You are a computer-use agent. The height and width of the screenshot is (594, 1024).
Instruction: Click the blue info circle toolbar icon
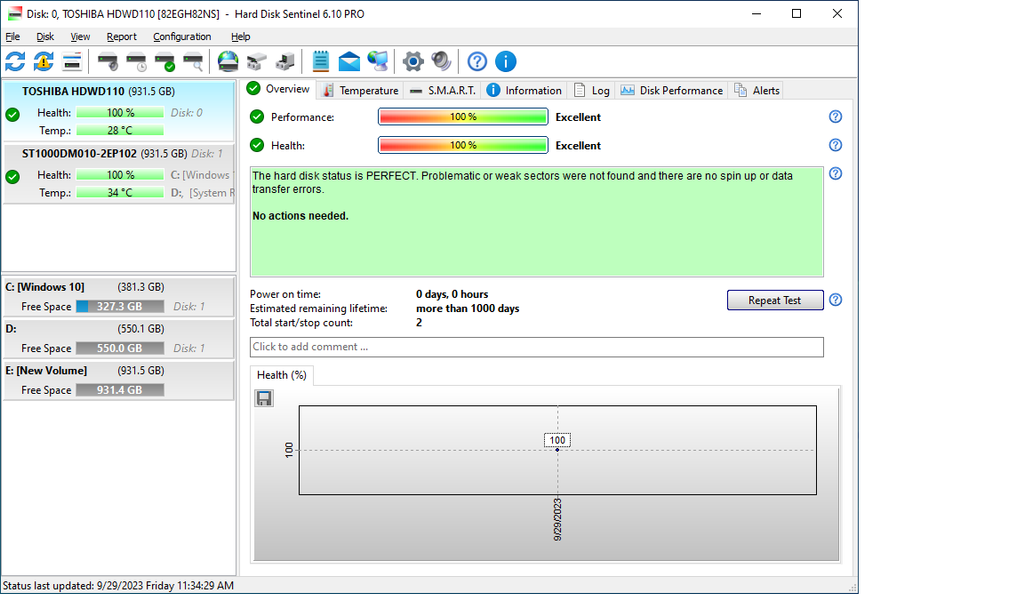pyautogui.click(x=505, y=62)
